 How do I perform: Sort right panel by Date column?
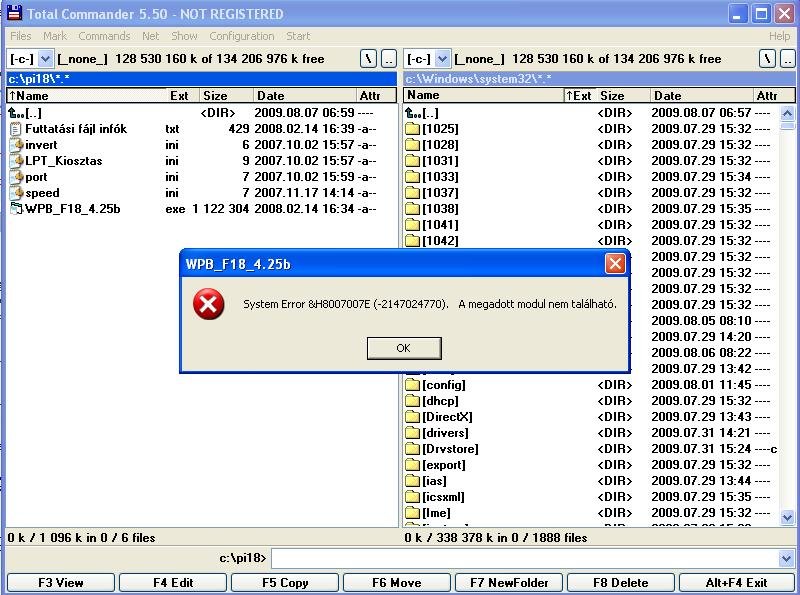click(x=702, y=95)
